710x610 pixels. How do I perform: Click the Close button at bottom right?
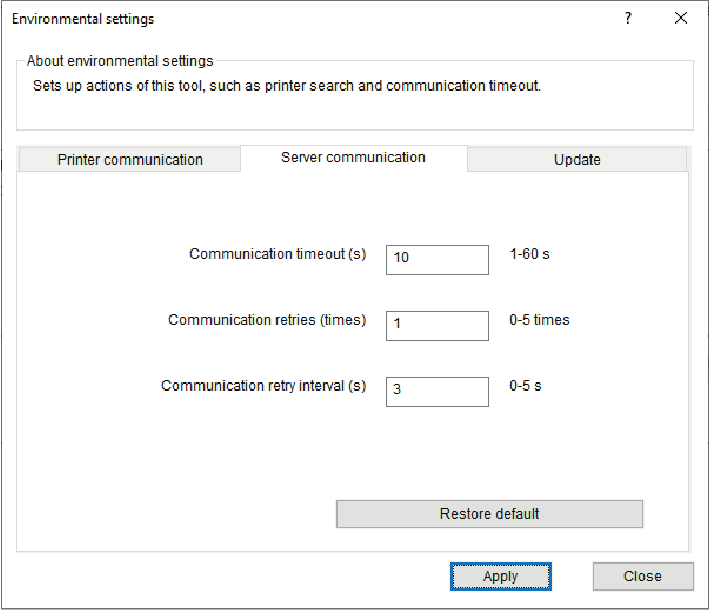point(642,576)
